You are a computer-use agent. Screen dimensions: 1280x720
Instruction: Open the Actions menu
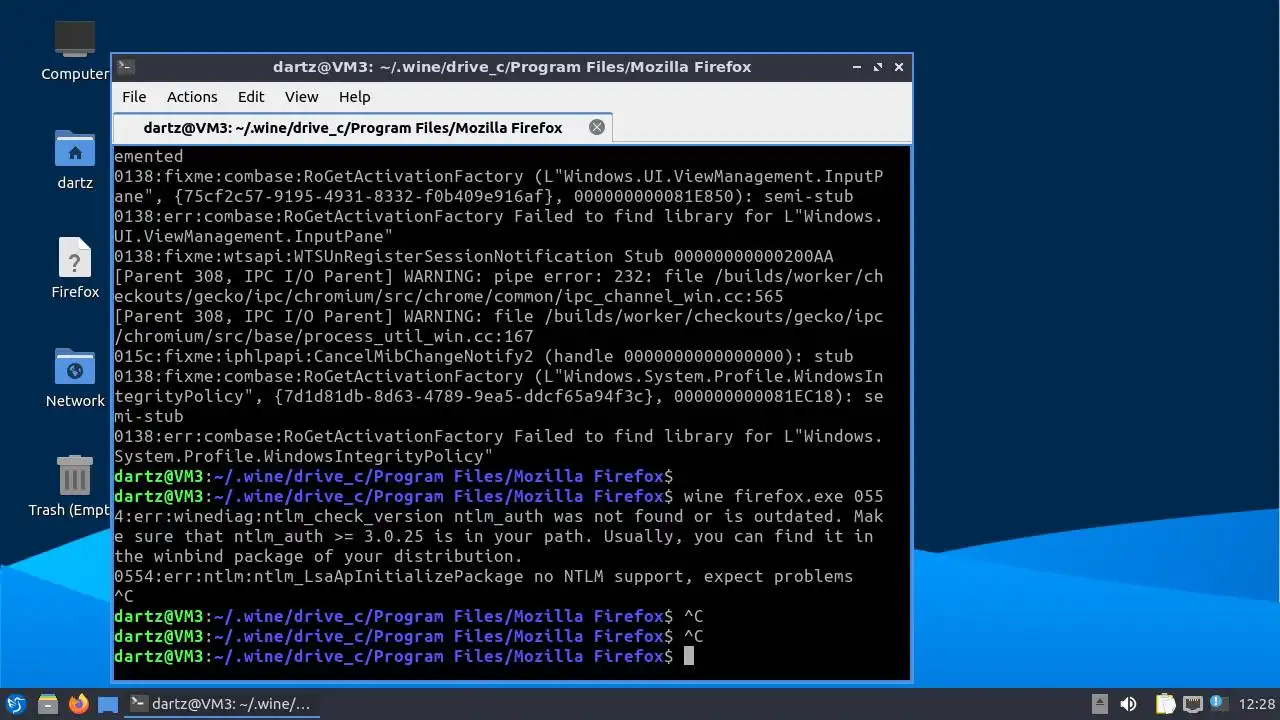[192, 97]
